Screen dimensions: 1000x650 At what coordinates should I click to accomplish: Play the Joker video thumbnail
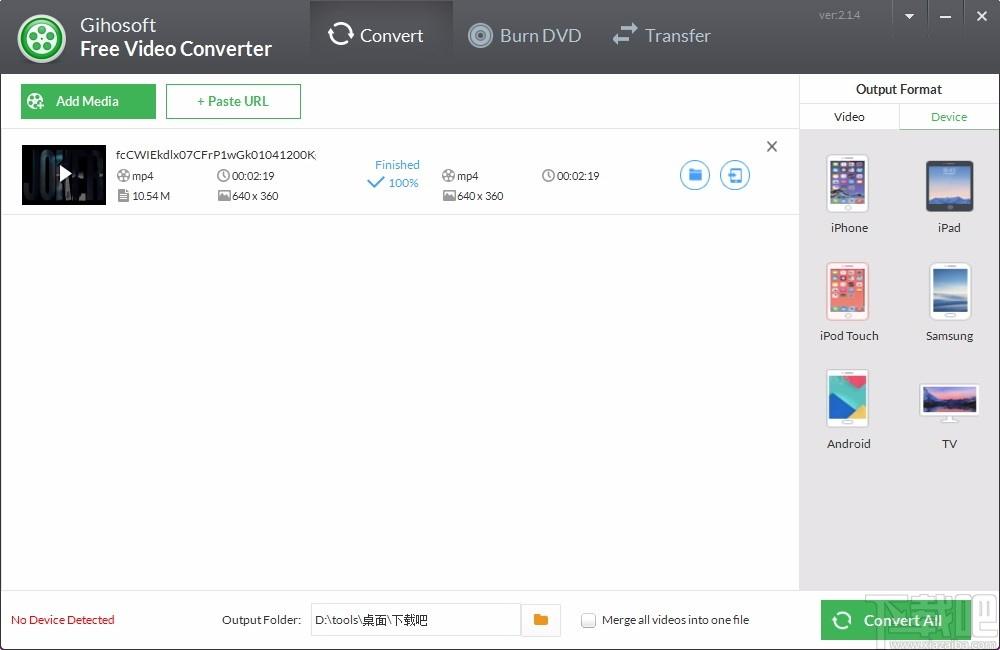[64, 174]
